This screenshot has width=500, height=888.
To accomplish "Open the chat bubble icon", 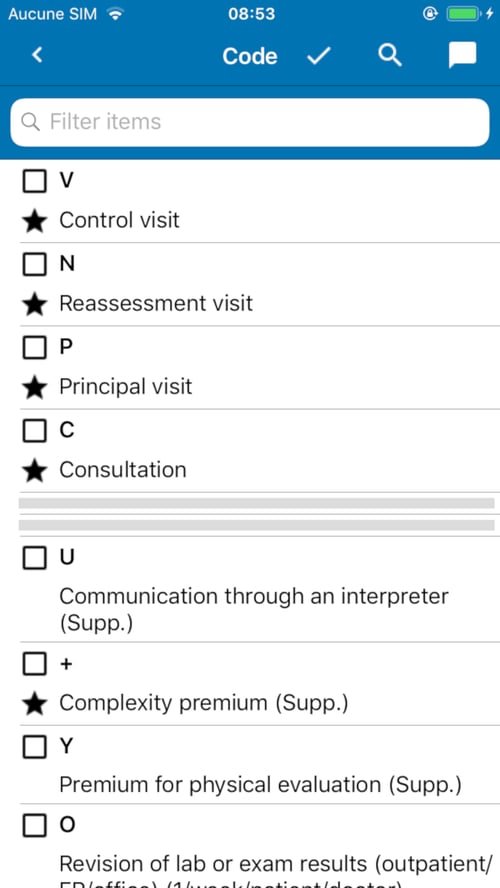I will click(463, 56).
